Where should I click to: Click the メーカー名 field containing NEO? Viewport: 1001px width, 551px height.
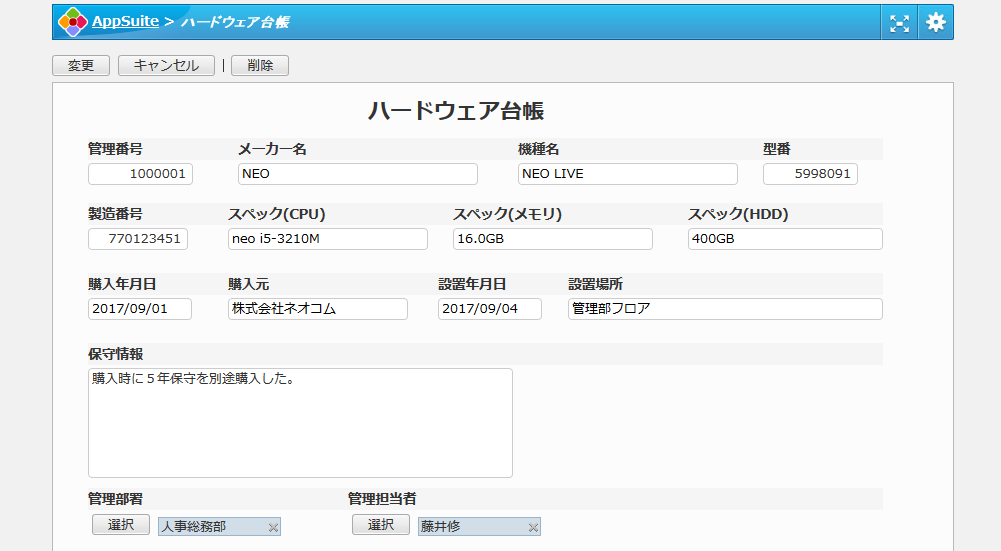click(357, 174)
